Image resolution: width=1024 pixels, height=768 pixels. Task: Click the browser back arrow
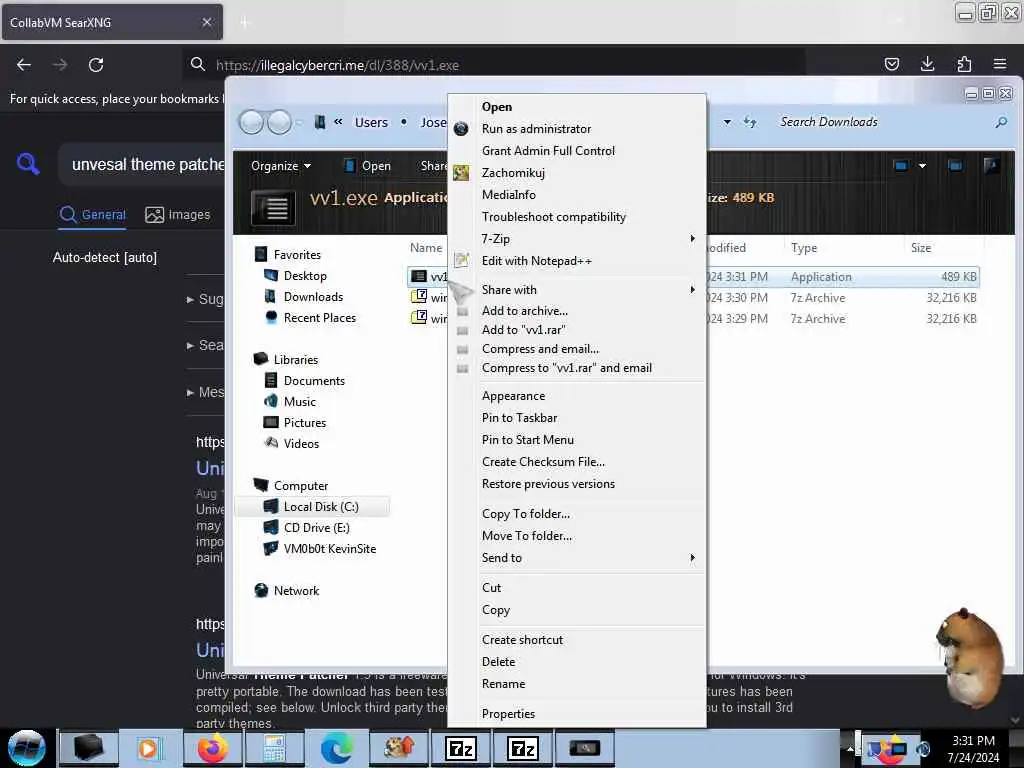pyautogui.click(x=24, y=65)
